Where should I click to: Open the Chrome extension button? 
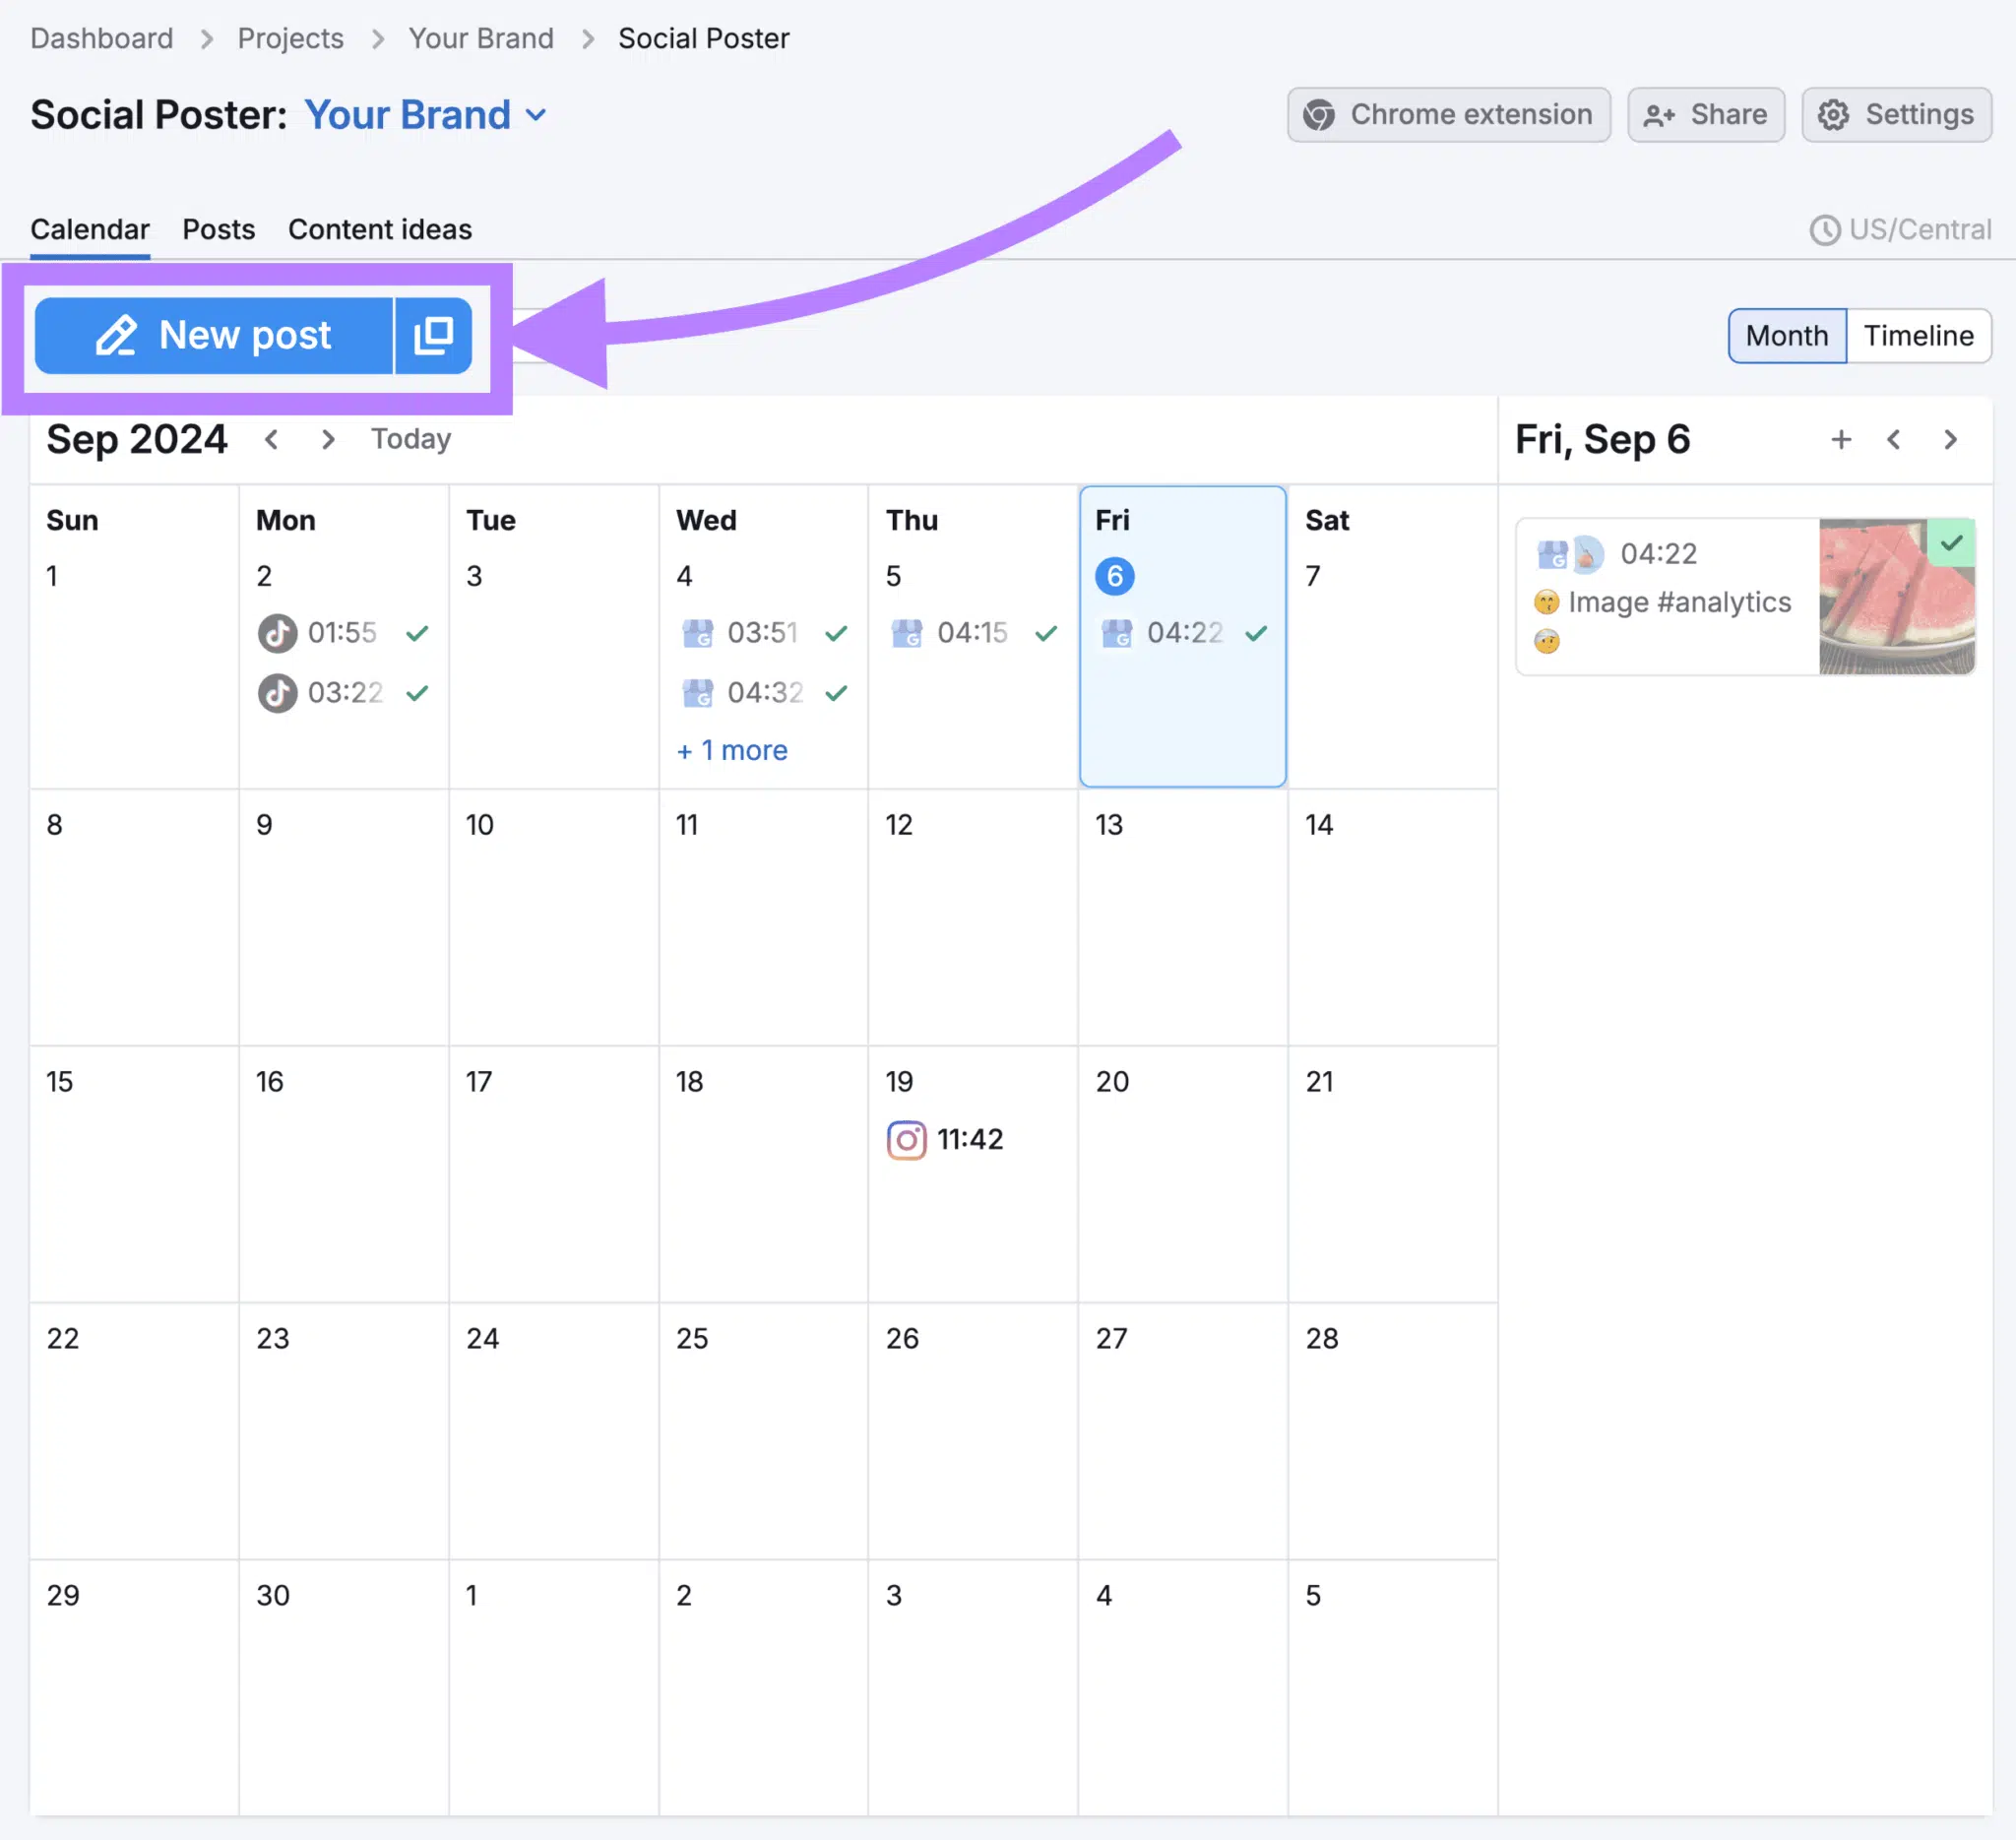tap(1448, 115)
